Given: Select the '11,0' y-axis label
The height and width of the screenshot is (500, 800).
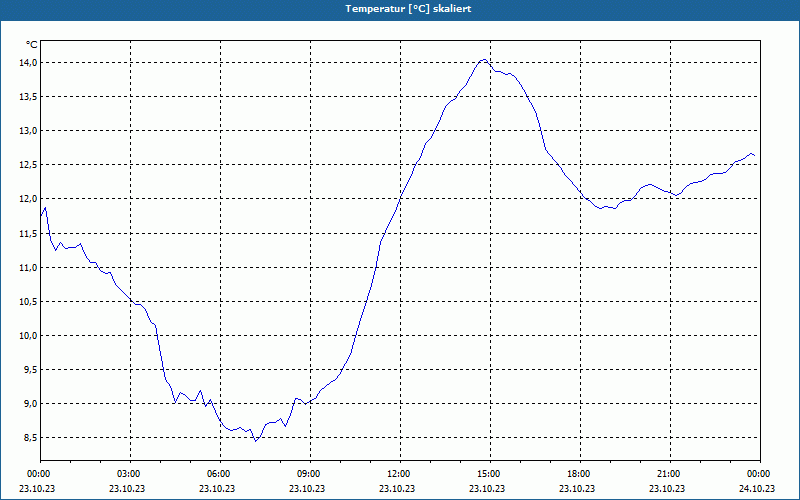Looking at the screenshot, I should coord(29,268).
